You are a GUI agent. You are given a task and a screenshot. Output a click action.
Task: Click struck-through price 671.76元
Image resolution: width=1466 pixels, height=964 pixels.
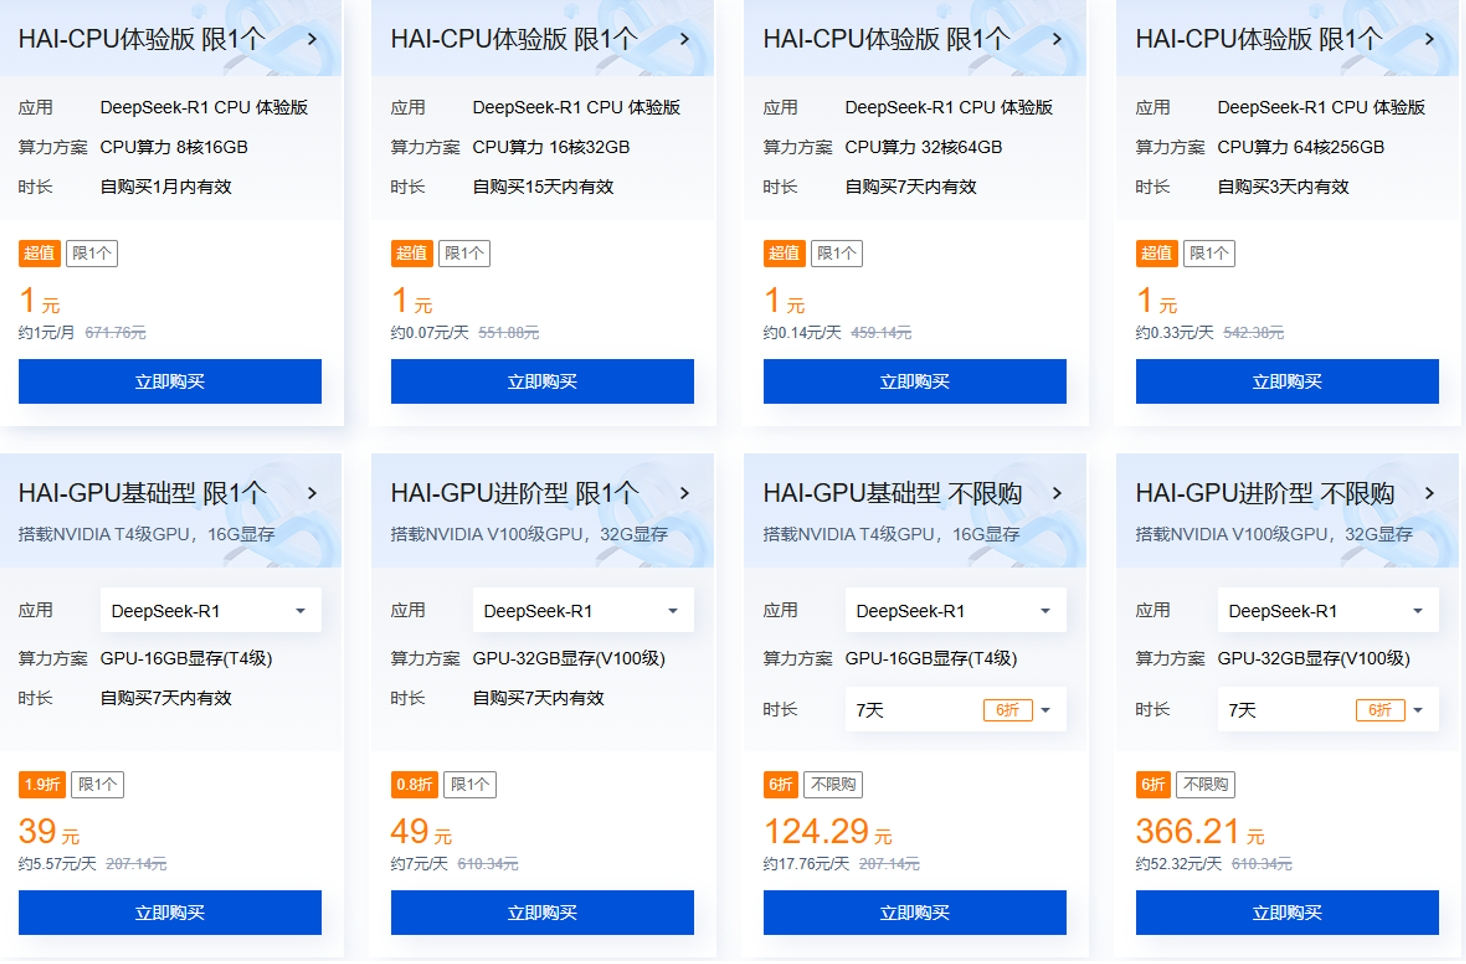click(x=116, y=332)
